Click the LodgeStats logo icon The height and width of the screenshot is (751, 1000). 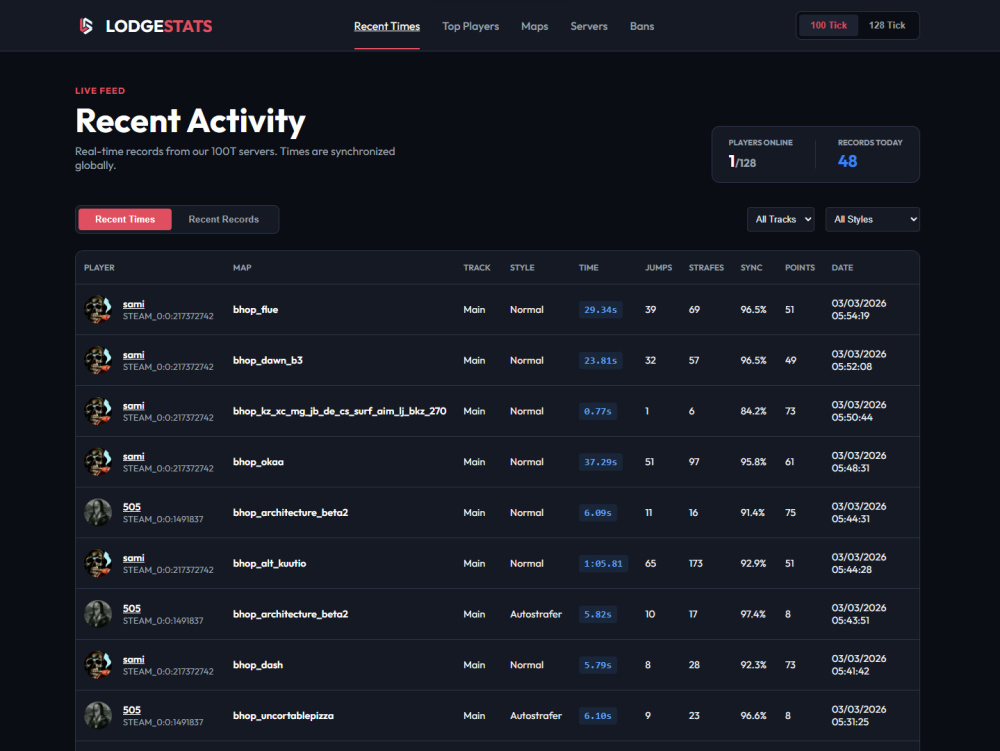[x=85, y=26]
